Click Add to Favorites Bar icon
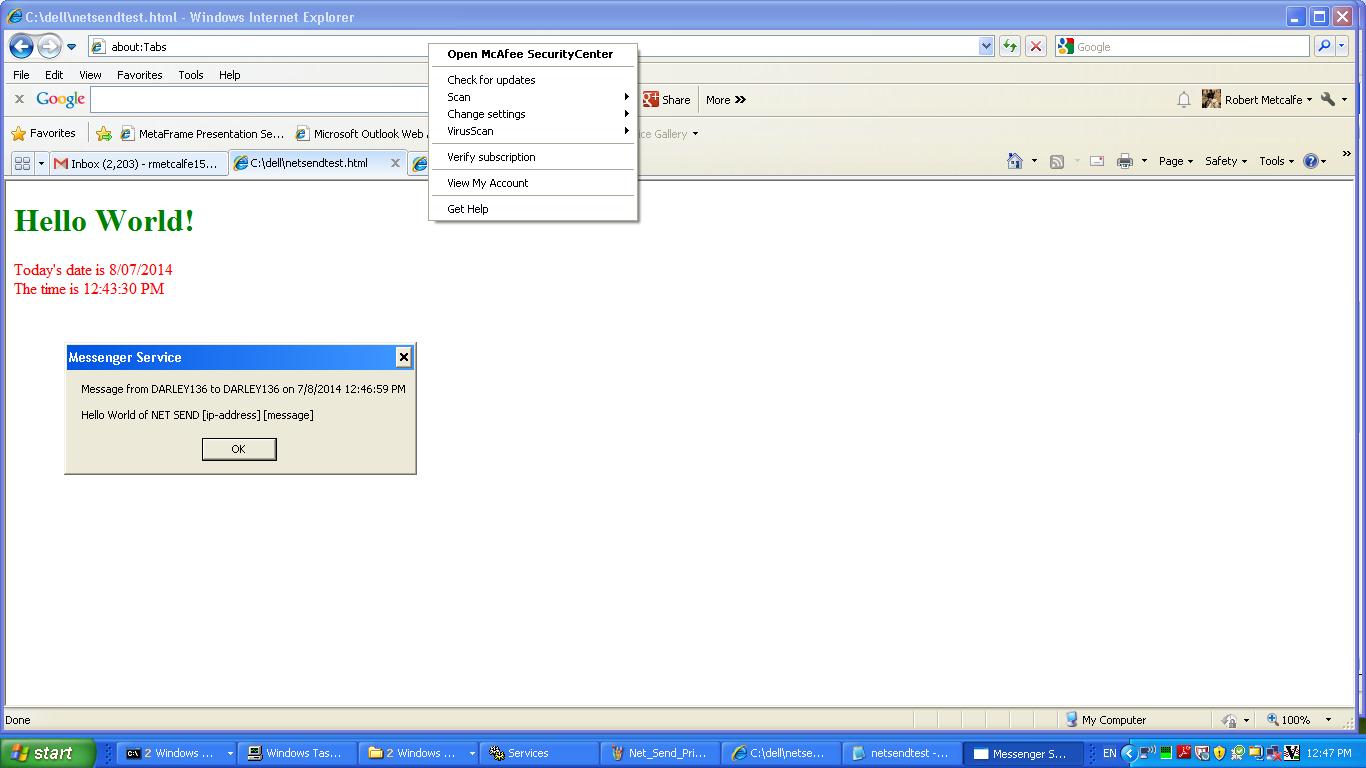This screenshot has width=1366, height=768. 104,134
